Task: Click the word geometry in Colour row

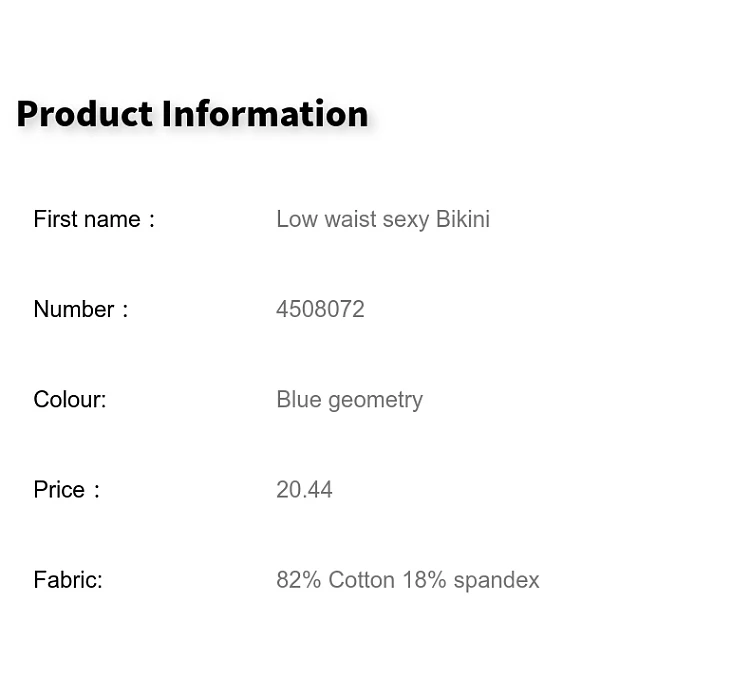Action: 375,400
